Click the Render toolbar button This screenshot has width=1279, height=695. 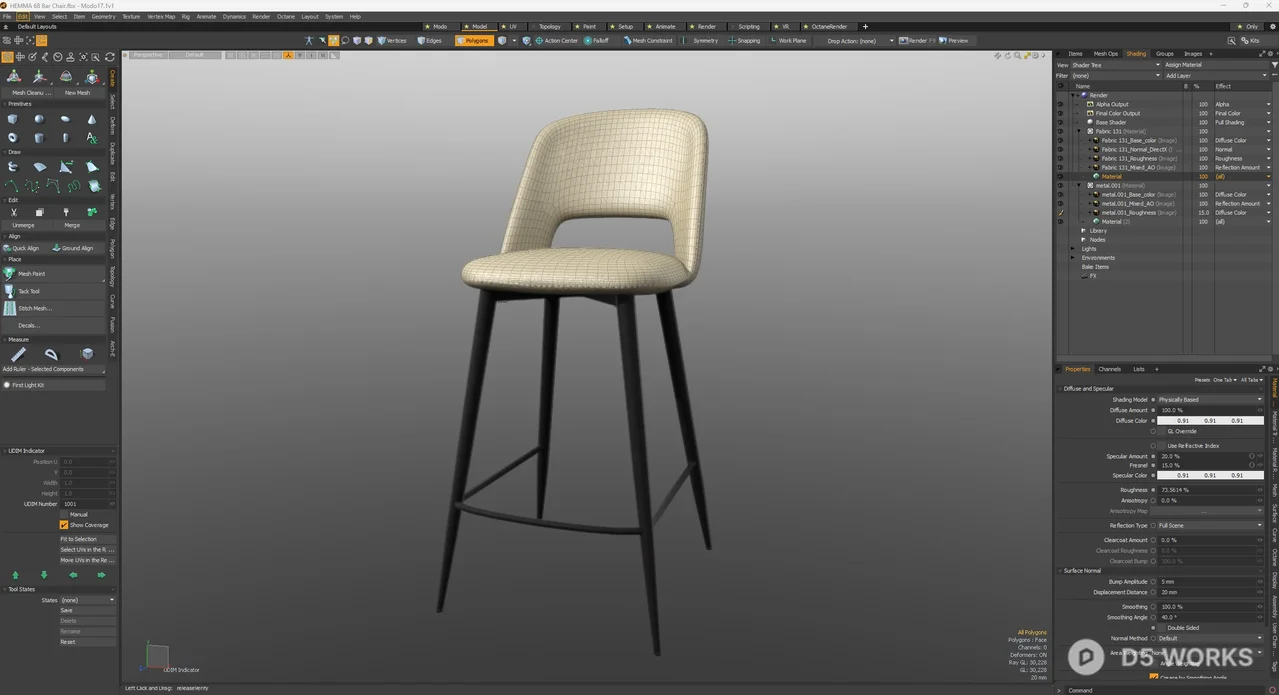916,41
